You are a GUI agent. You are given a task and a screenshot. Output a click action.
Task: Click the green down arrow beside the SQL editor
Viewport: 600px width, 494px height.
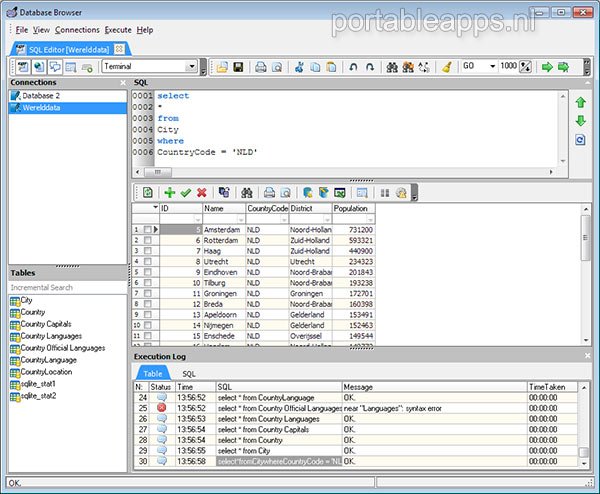(x=580, y=121)
